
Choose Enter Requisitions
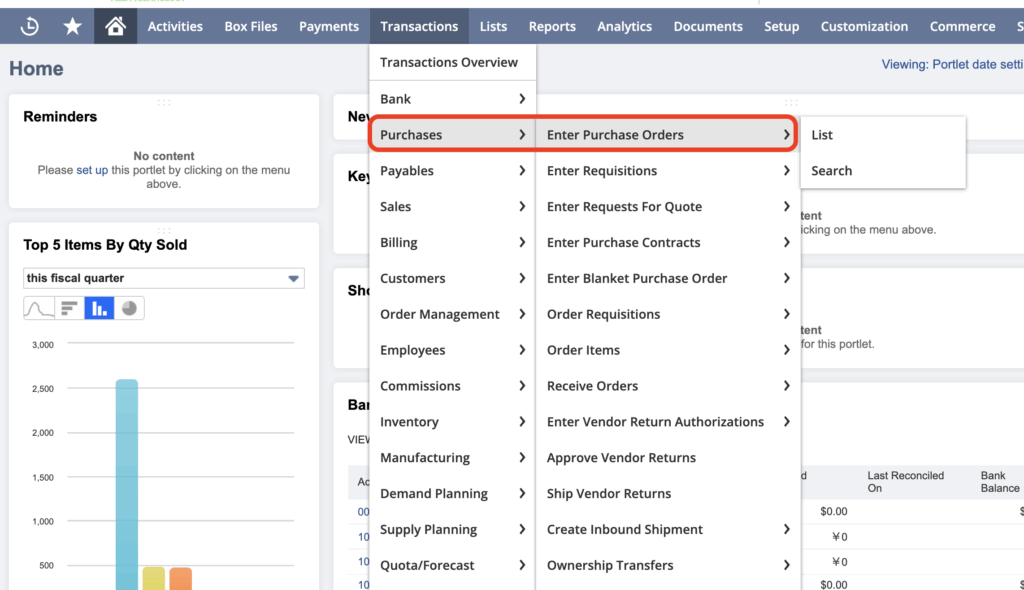click(668, 171)
